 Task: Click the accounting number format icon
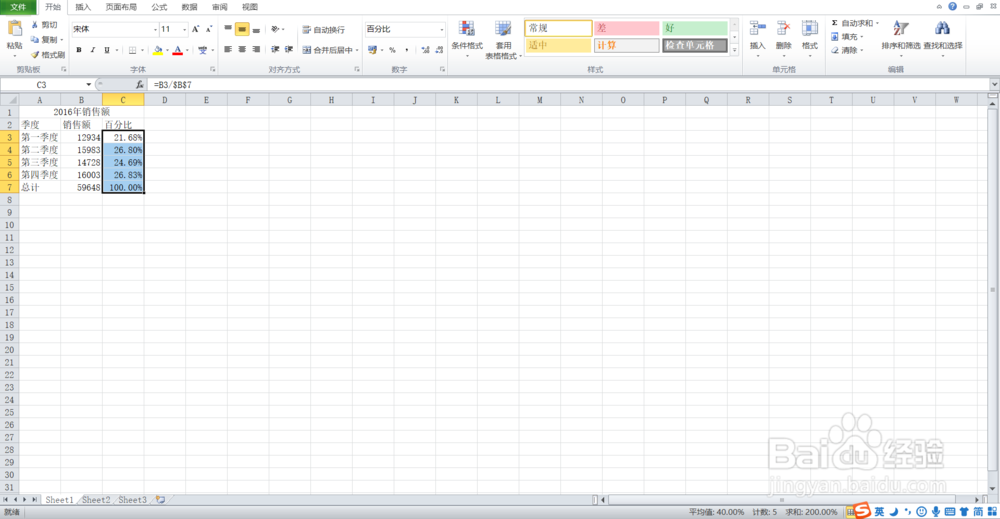pos(372,50)
